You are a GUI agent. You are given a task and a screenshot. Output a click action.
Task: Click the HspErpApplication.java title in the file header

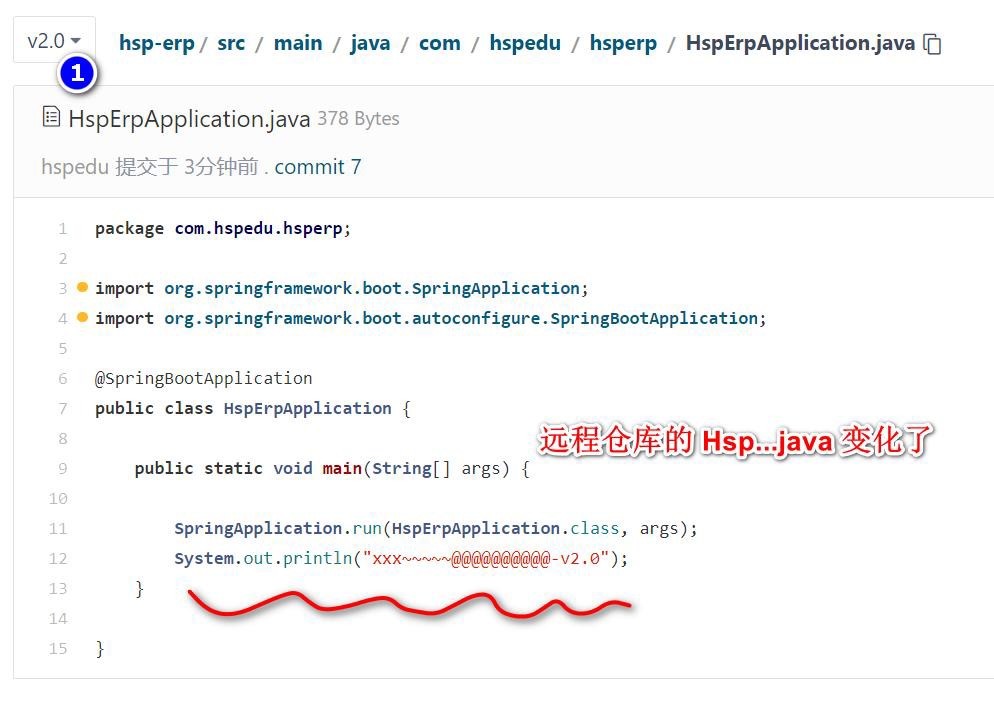(189, 119)
